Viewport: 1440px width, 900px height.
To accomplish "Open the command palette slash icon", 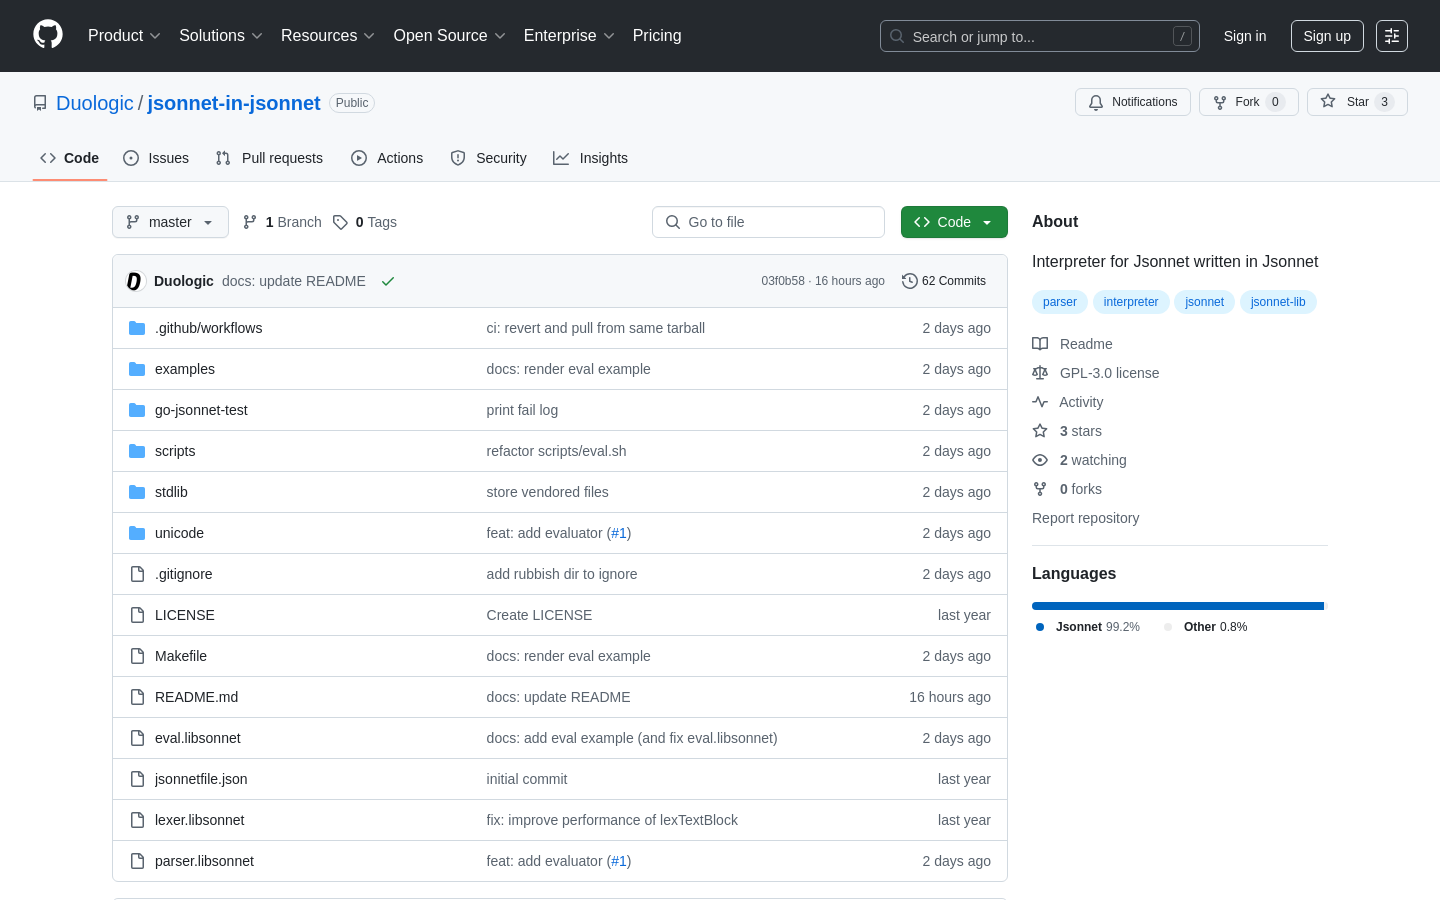I will [x=1182, y=36].
